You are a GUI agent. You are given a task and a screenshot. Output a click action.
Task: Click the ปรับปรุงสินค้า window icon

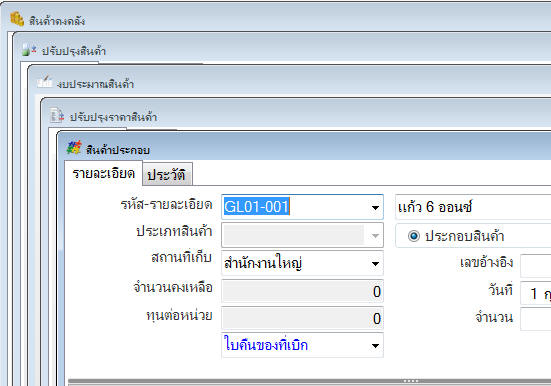[29, 50]
